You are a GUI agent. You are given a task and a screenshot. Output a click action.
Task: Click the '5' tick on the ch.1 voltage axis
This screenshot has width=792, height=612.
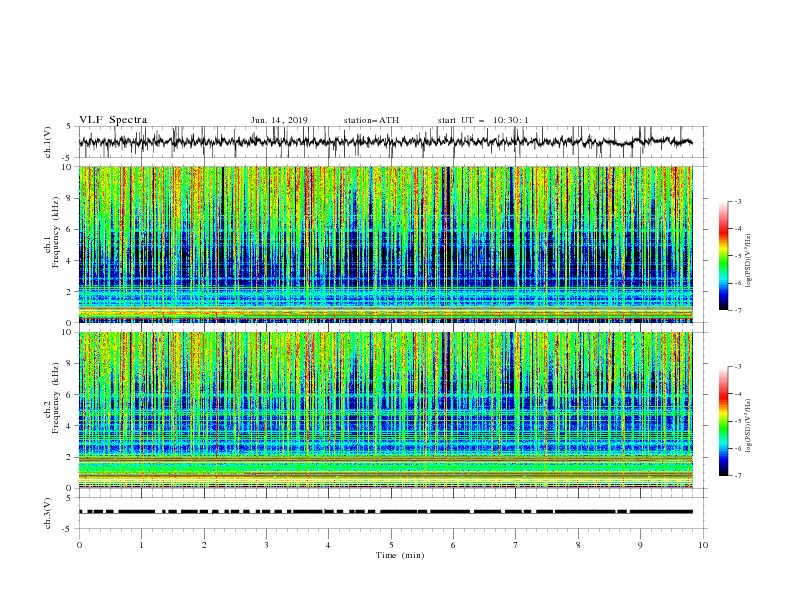tap(69, 126)
